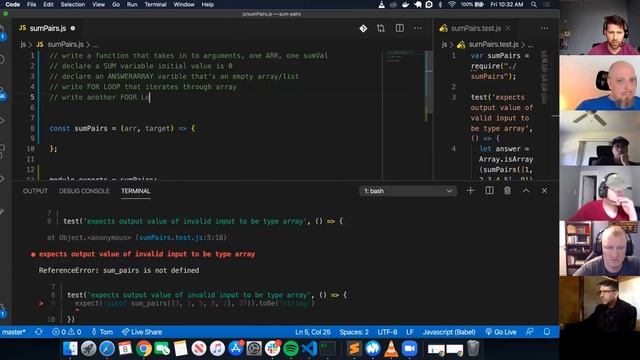Screen dimensions: 640x360
Task: Close the terminal panel
Action: point(544,191)
